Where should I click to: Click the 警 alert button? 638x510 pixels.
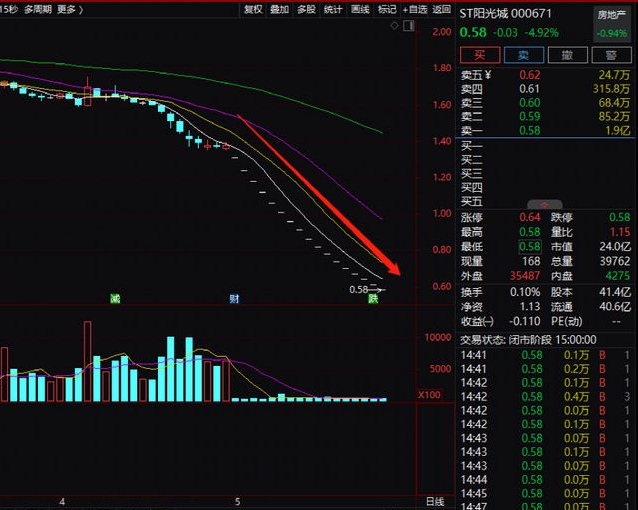click(611, 55)
